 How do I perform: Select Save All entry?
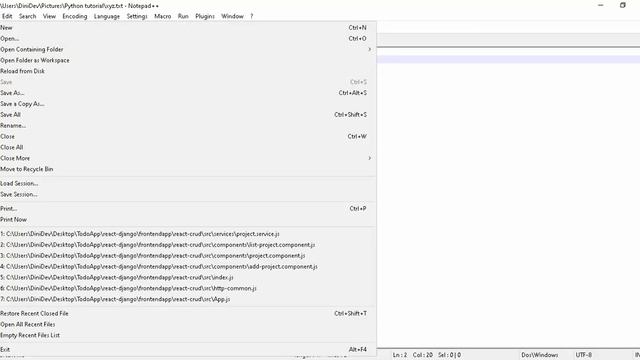point(188,115)
